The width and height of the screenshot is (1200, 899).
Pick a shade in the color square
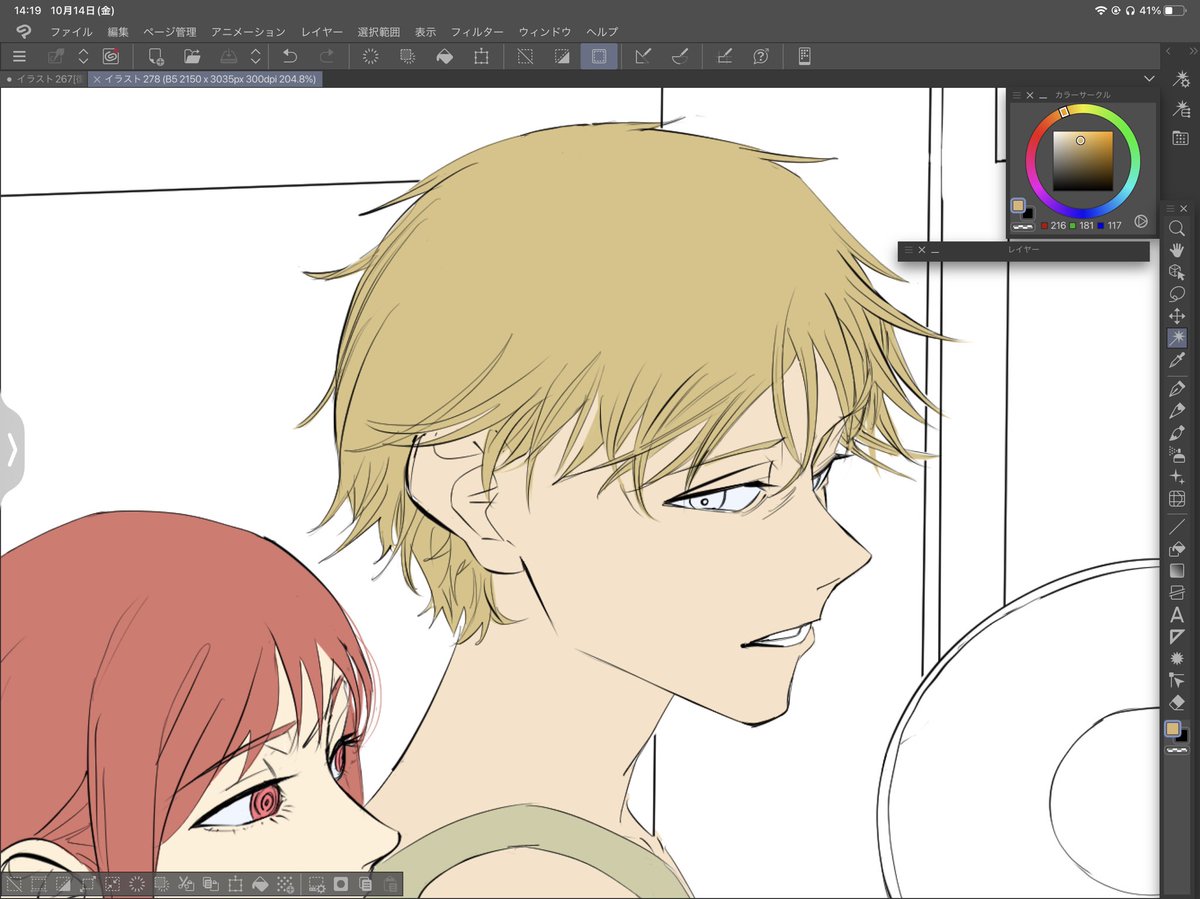click(1082, 161)
